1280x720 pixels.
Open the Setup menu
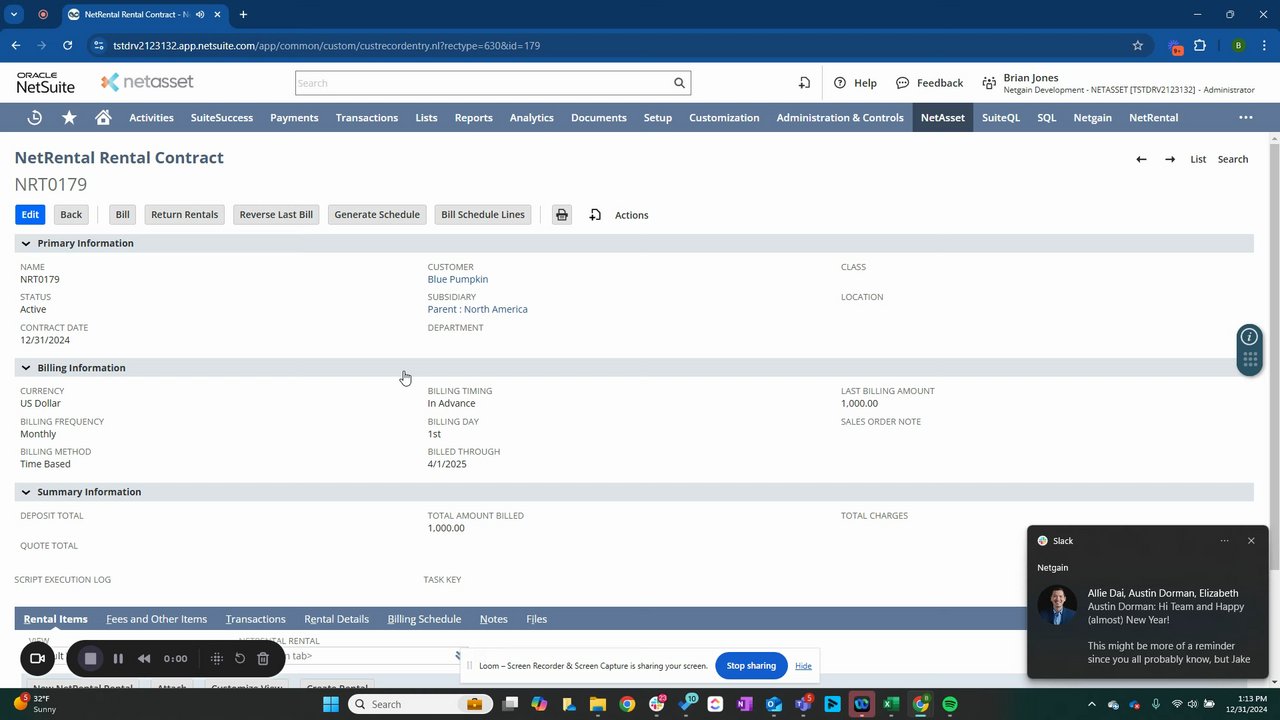coord(658,118)
